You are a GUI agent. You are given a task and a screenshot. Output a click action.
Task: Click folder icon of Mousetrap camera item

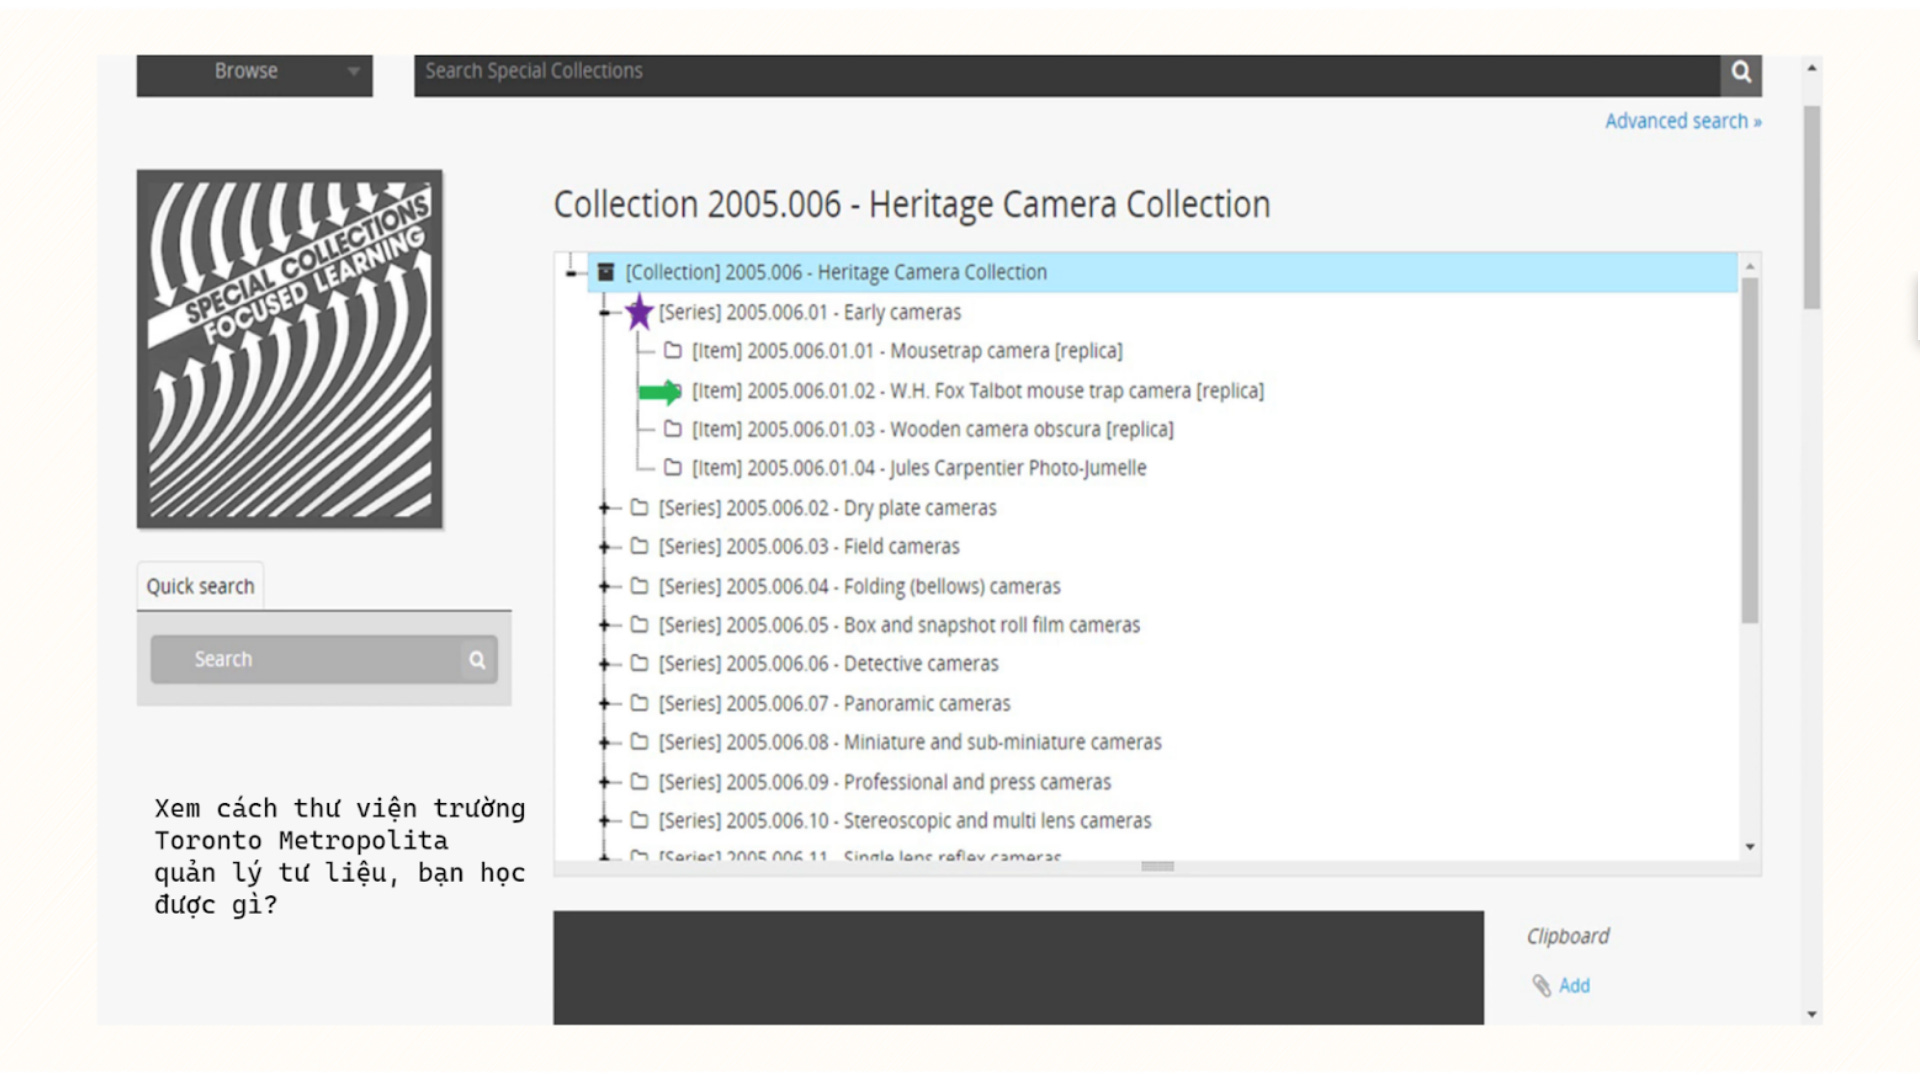pos(673,351)
